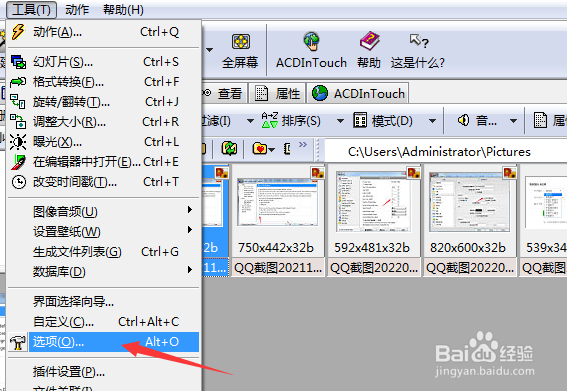This screenshot has height=391, width=567.
Task: Click the green refresh folder icon
Action: tap(229, 148)
